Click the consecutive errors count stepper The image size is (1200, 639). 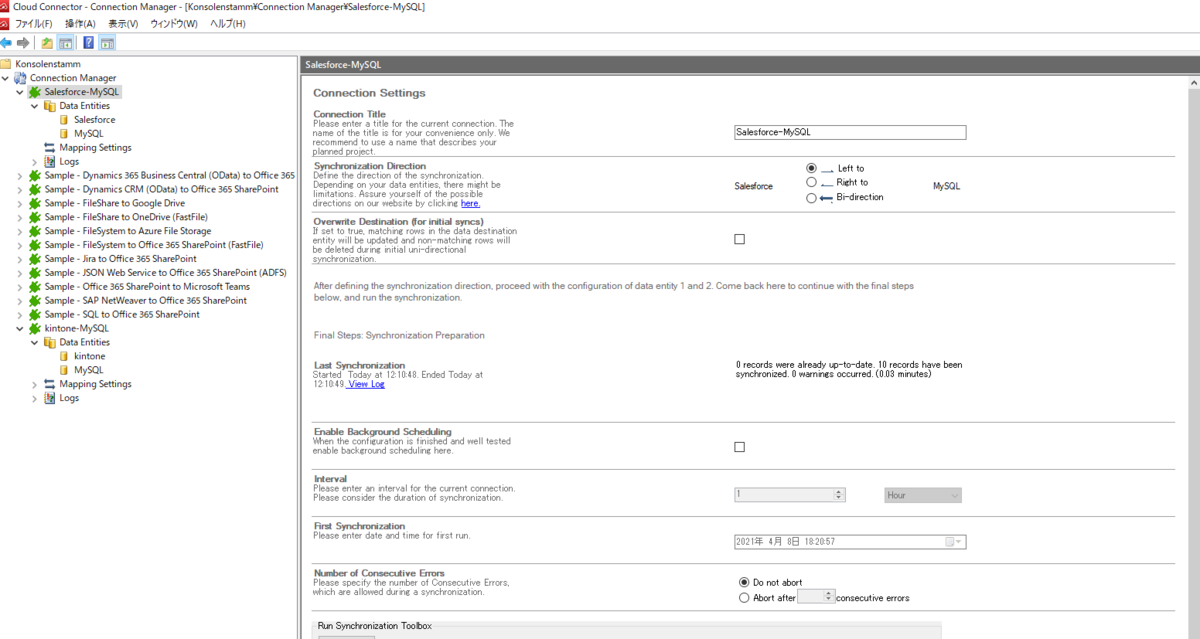[x=828, y=596]
